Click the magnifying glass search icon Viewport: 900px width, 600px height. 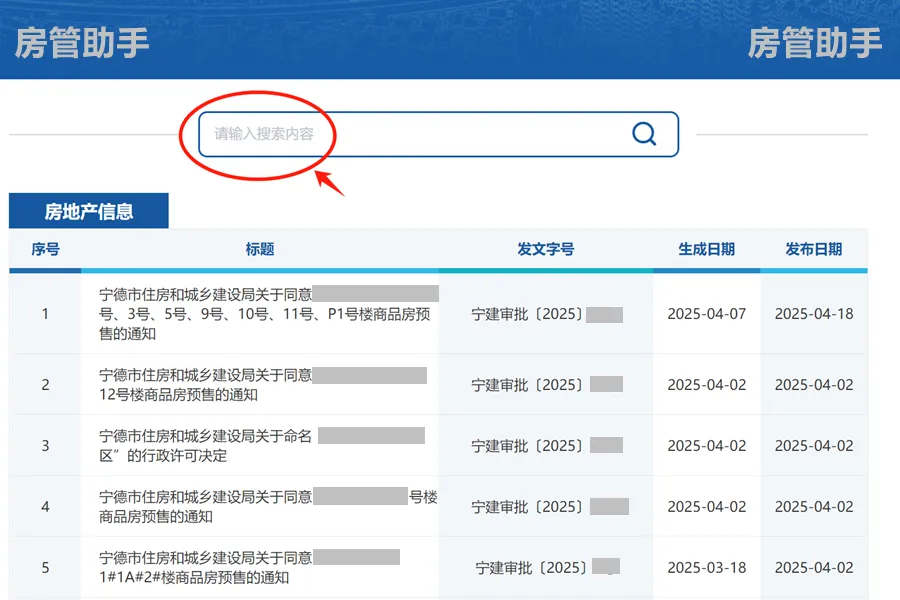(644, 134)
